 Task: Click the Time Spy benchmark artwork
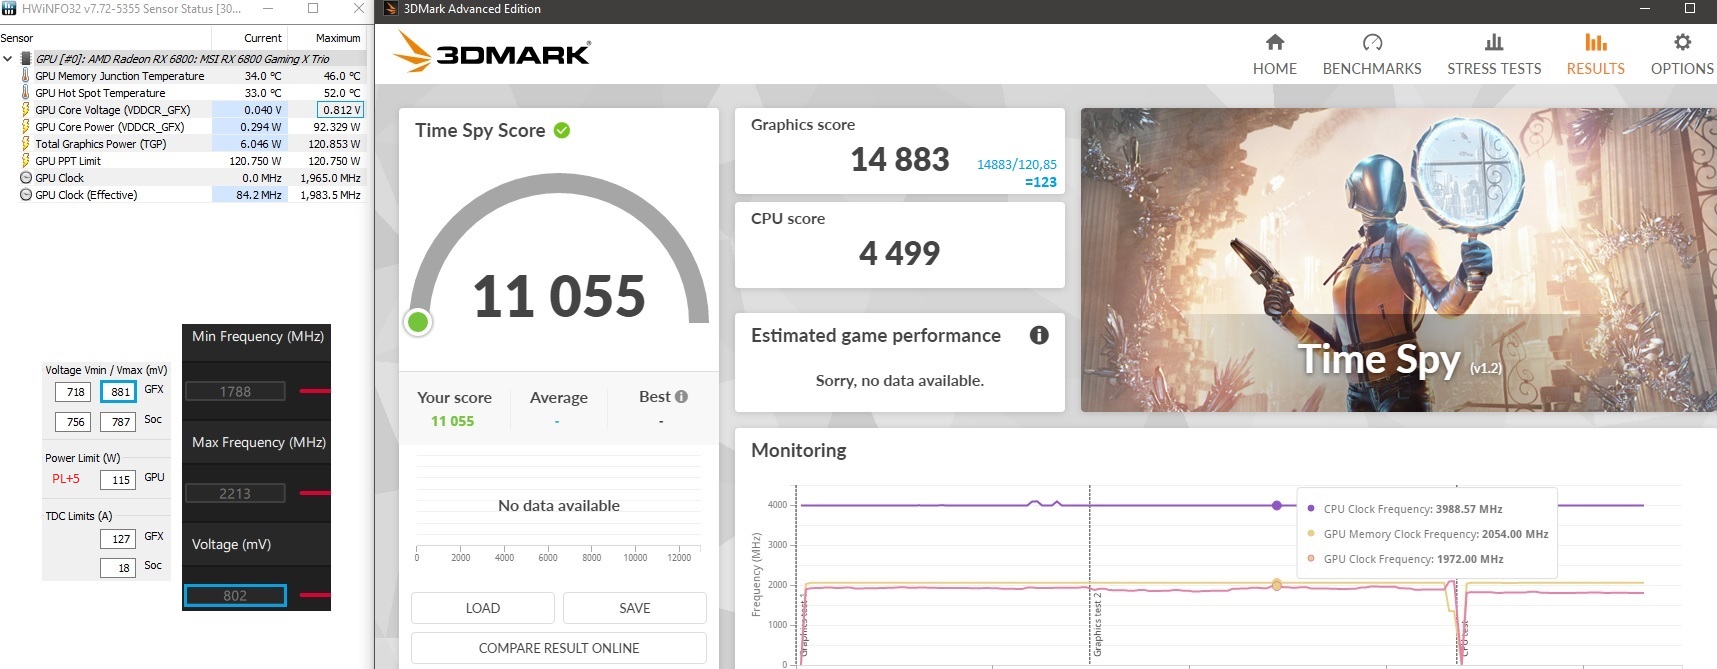(1398, 260)
